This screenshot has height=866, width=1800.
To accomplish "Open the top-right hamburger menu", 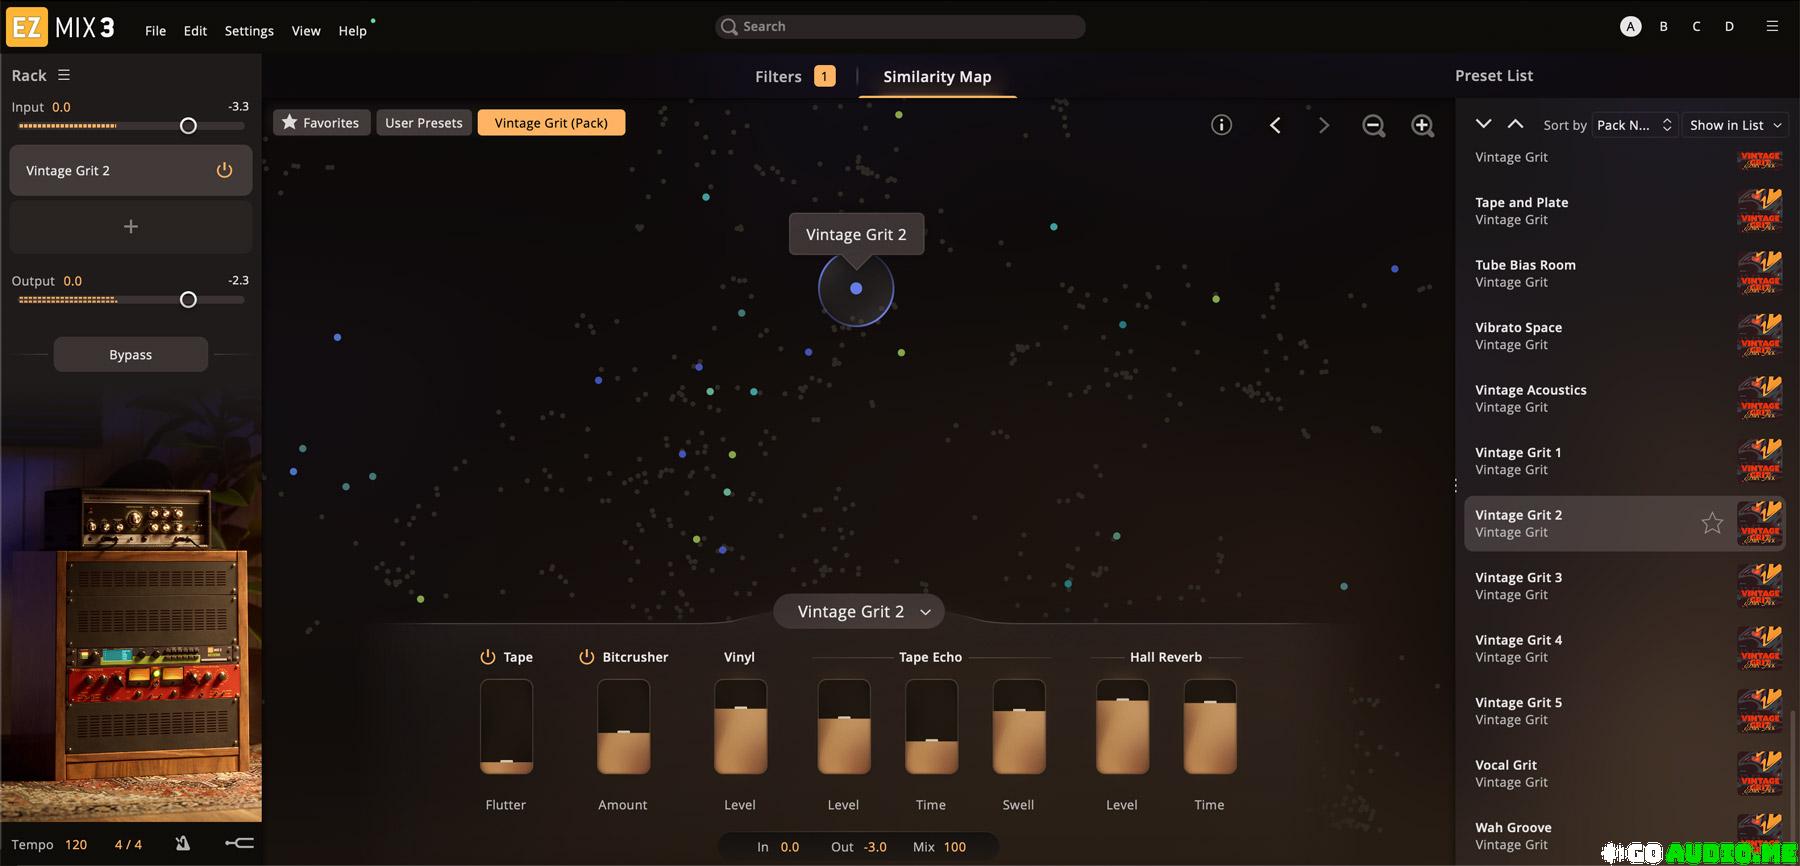I will pyautogui.click(x=1772, y=27).
